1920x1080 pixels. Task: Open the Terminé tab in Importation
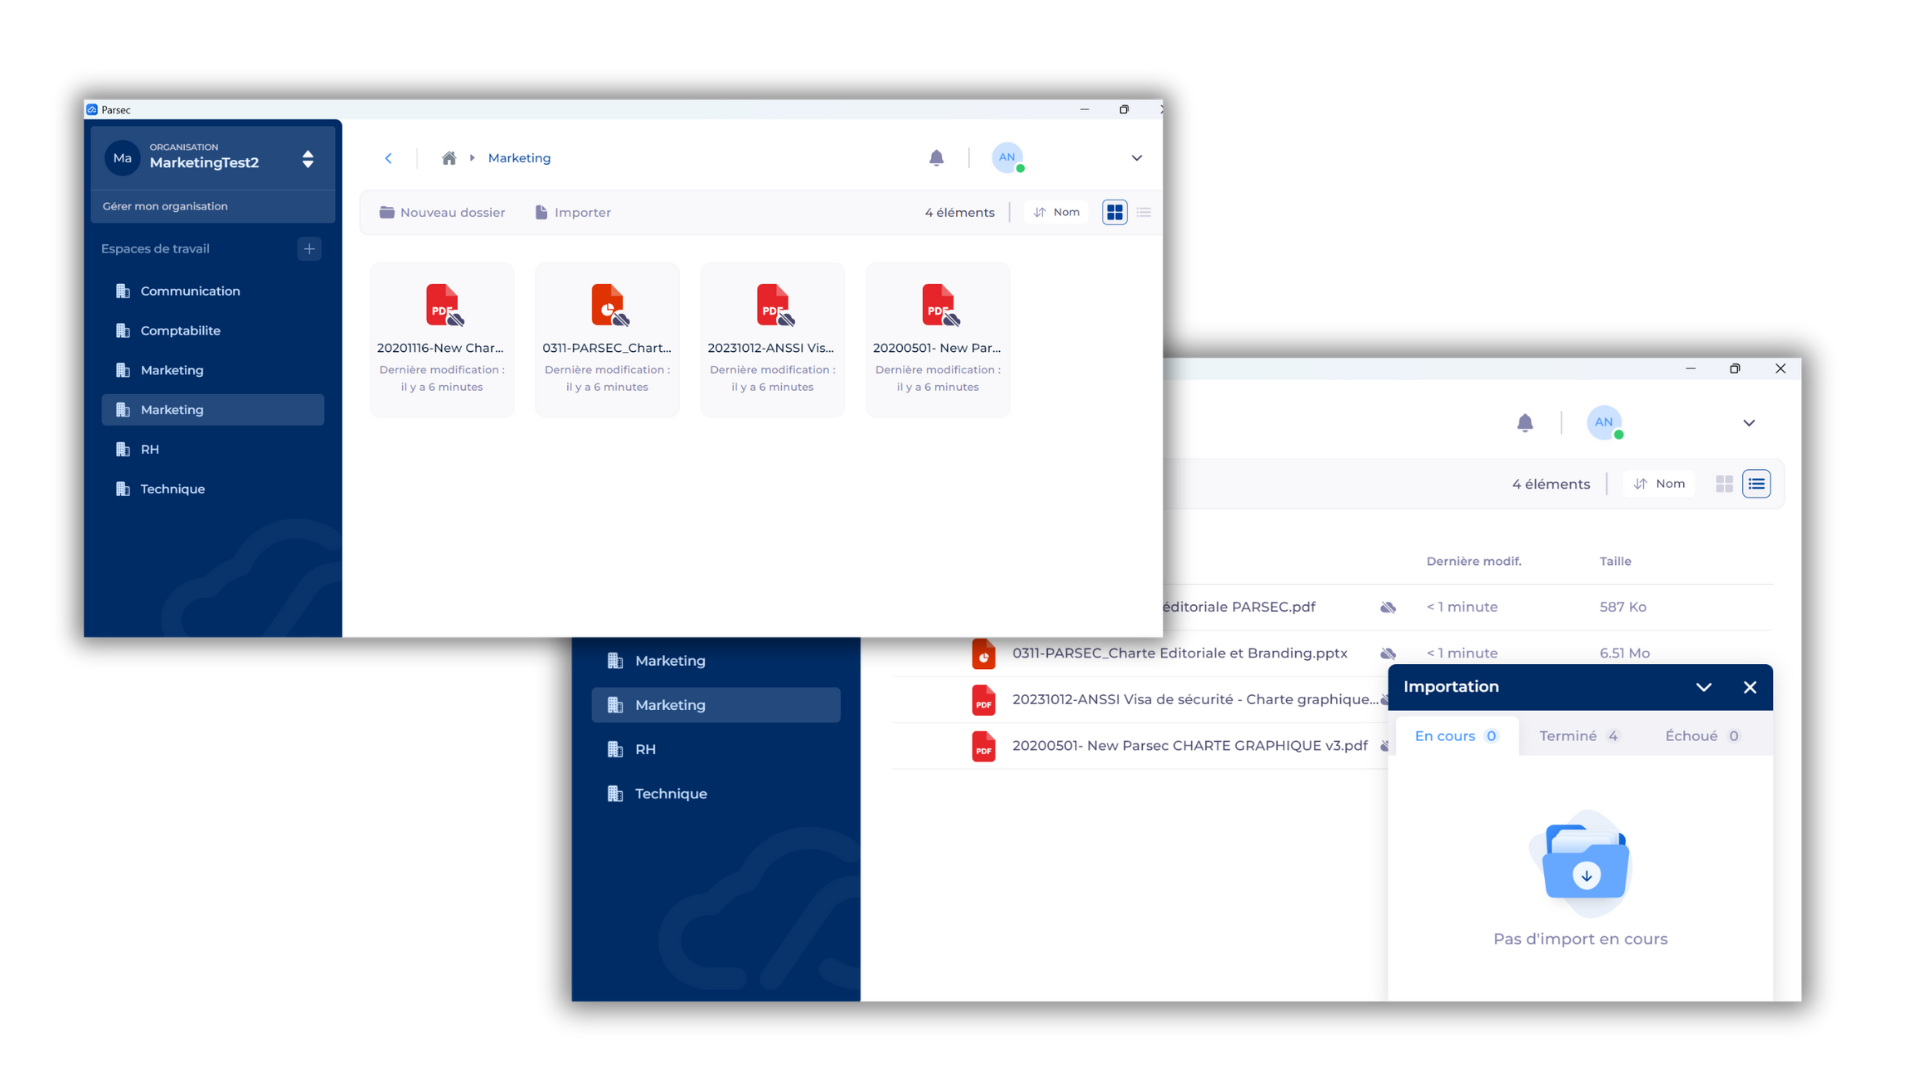pyautogui.click(x=1578, y=736)
